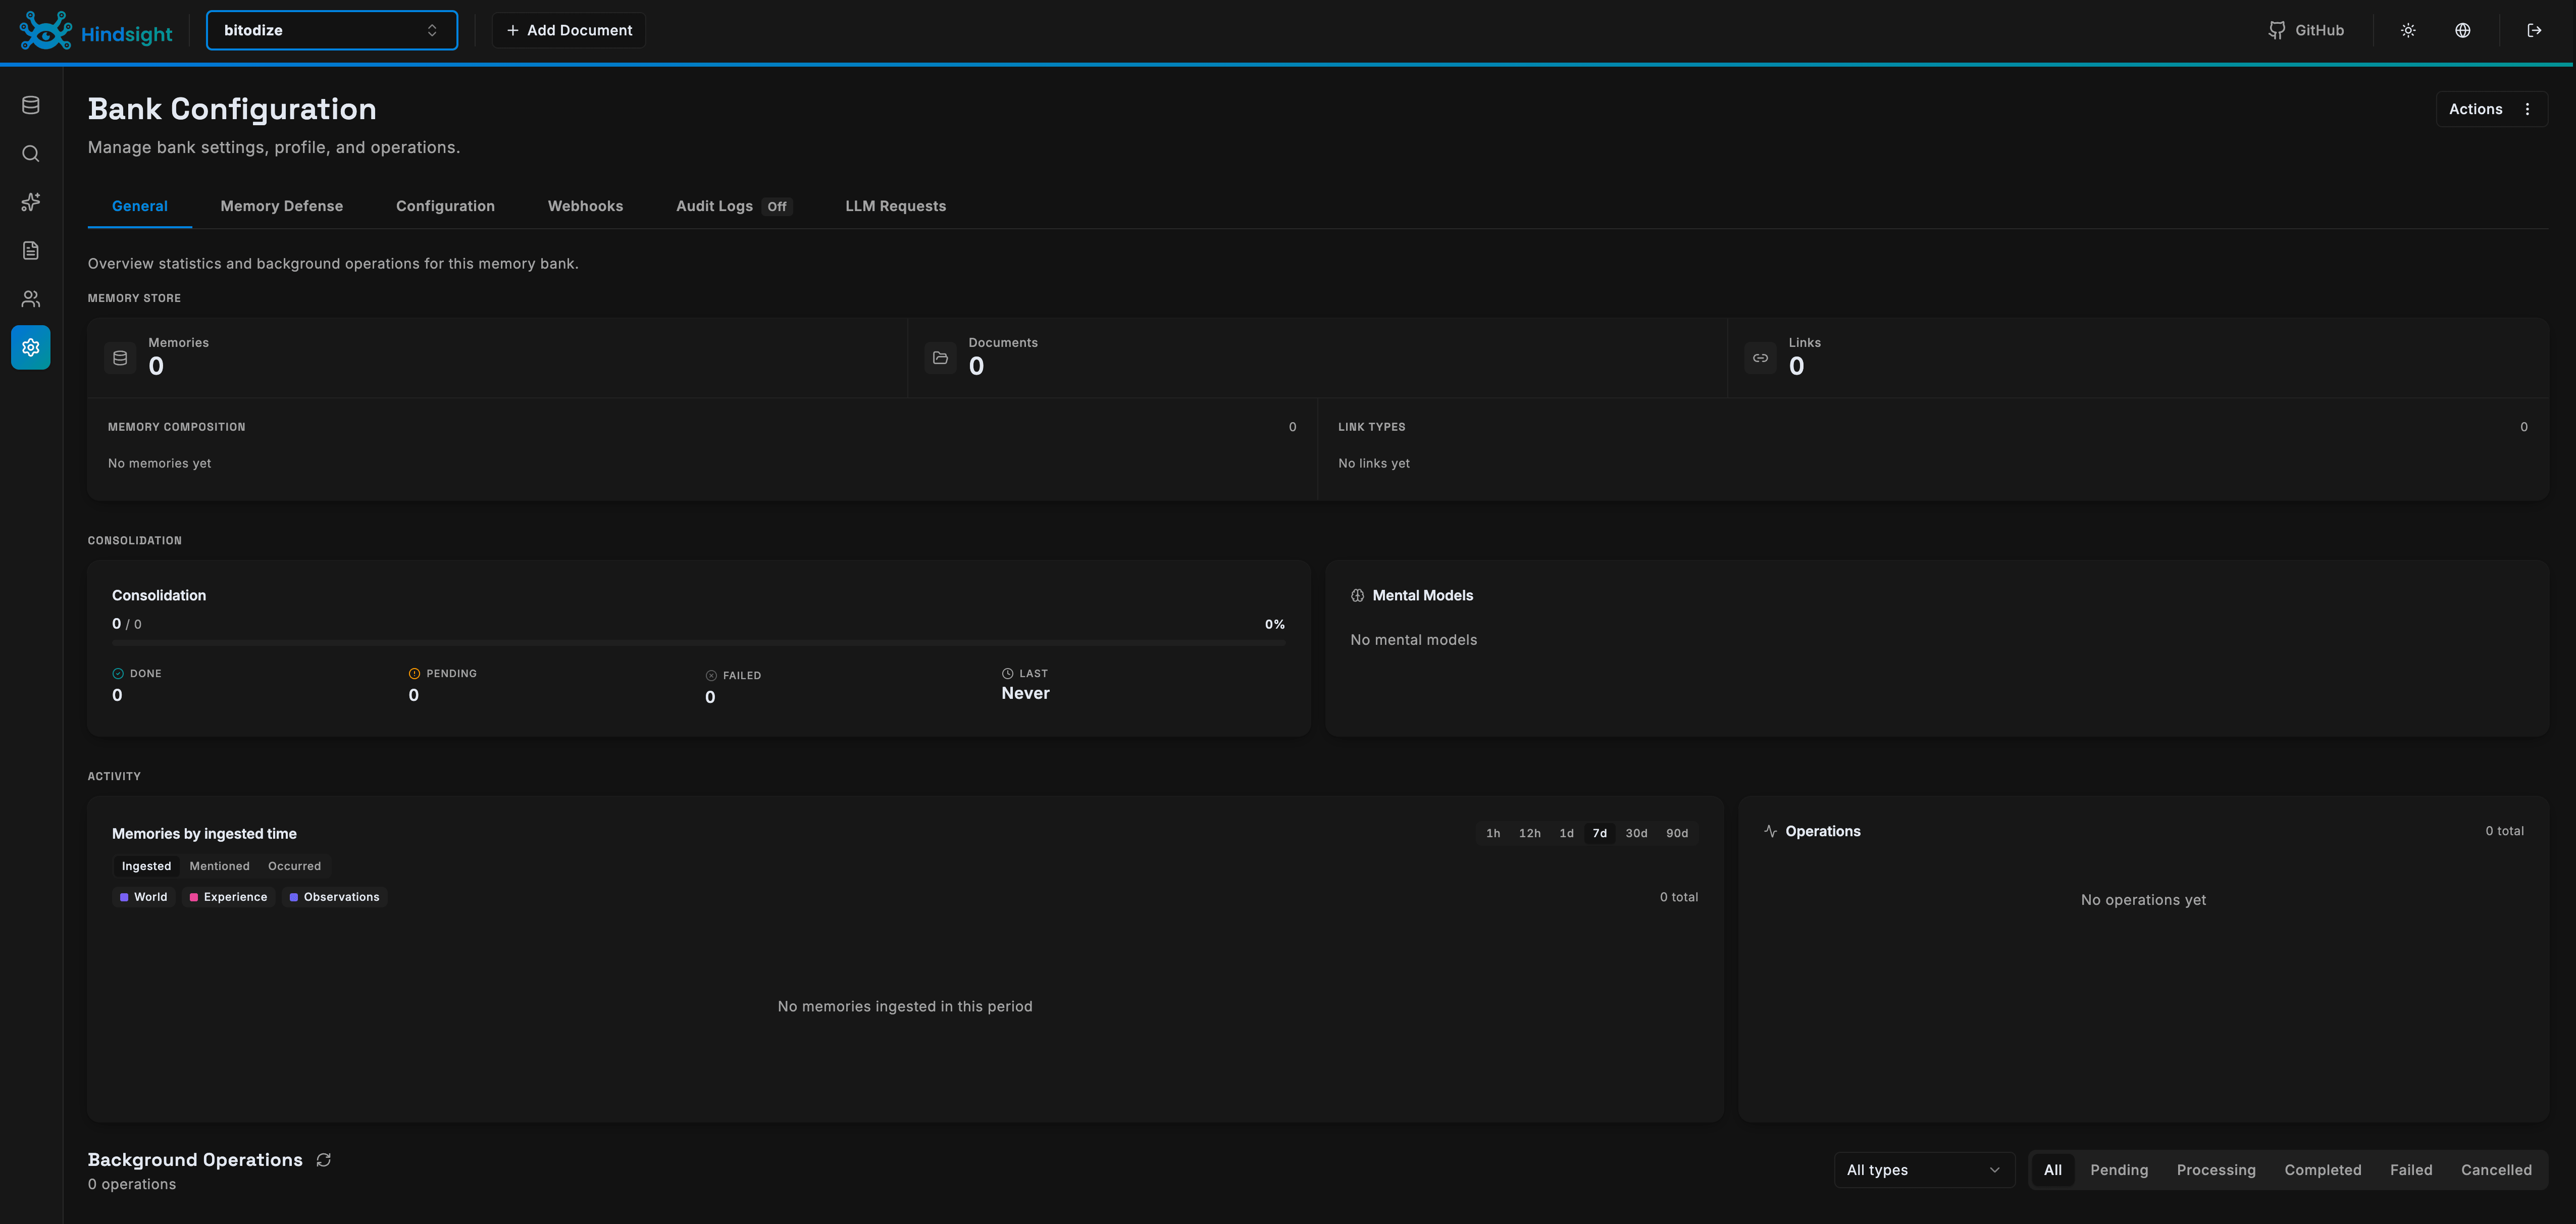This screenshot has height=1224, width=2576.
Task: Click the Operations activity pulse icon
Action: (x=1770, y=831)
